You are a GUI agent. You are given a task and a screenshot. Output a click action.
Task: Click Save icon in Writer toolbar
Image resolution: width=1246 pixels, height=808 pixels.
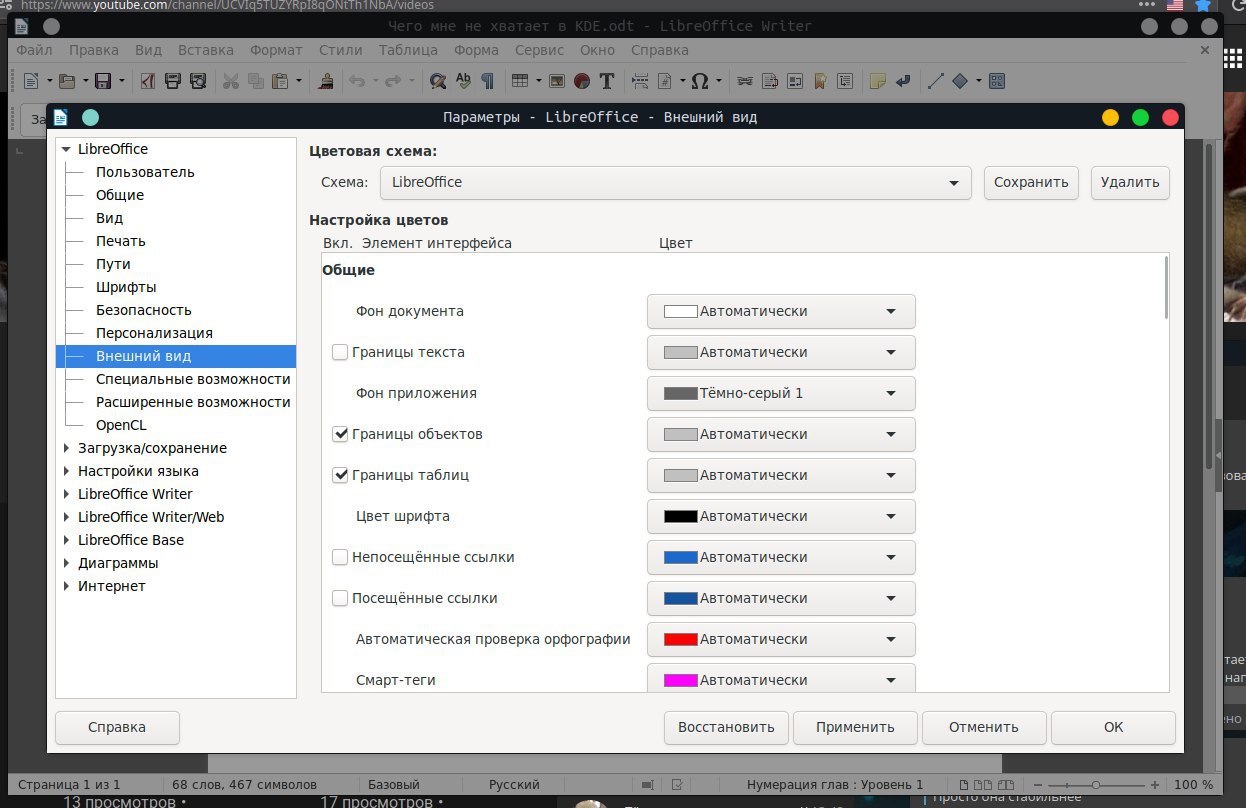pos(103,81)
